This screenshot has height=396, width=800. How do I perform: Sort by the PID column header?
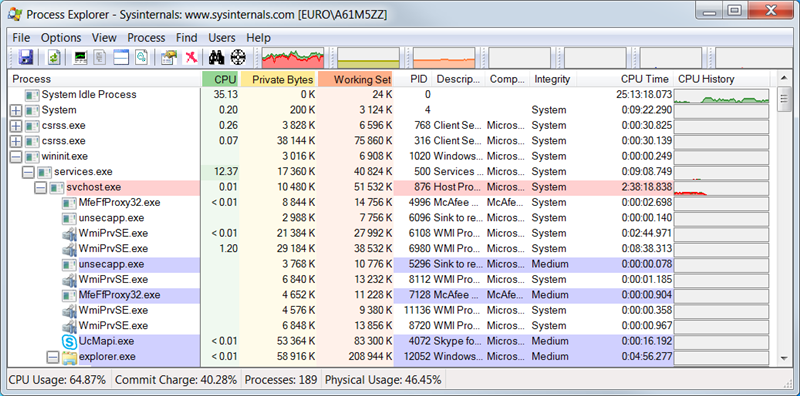click(413, 79)
